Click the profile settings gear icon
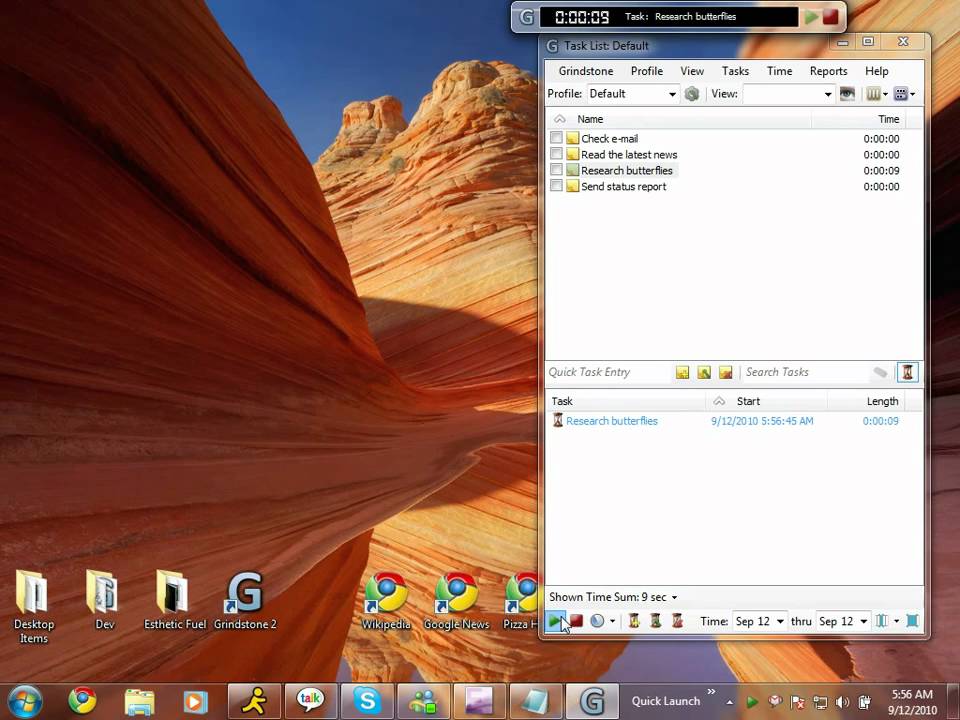The height and width of the screenshot is (720, 960). (x=692, y=94)
